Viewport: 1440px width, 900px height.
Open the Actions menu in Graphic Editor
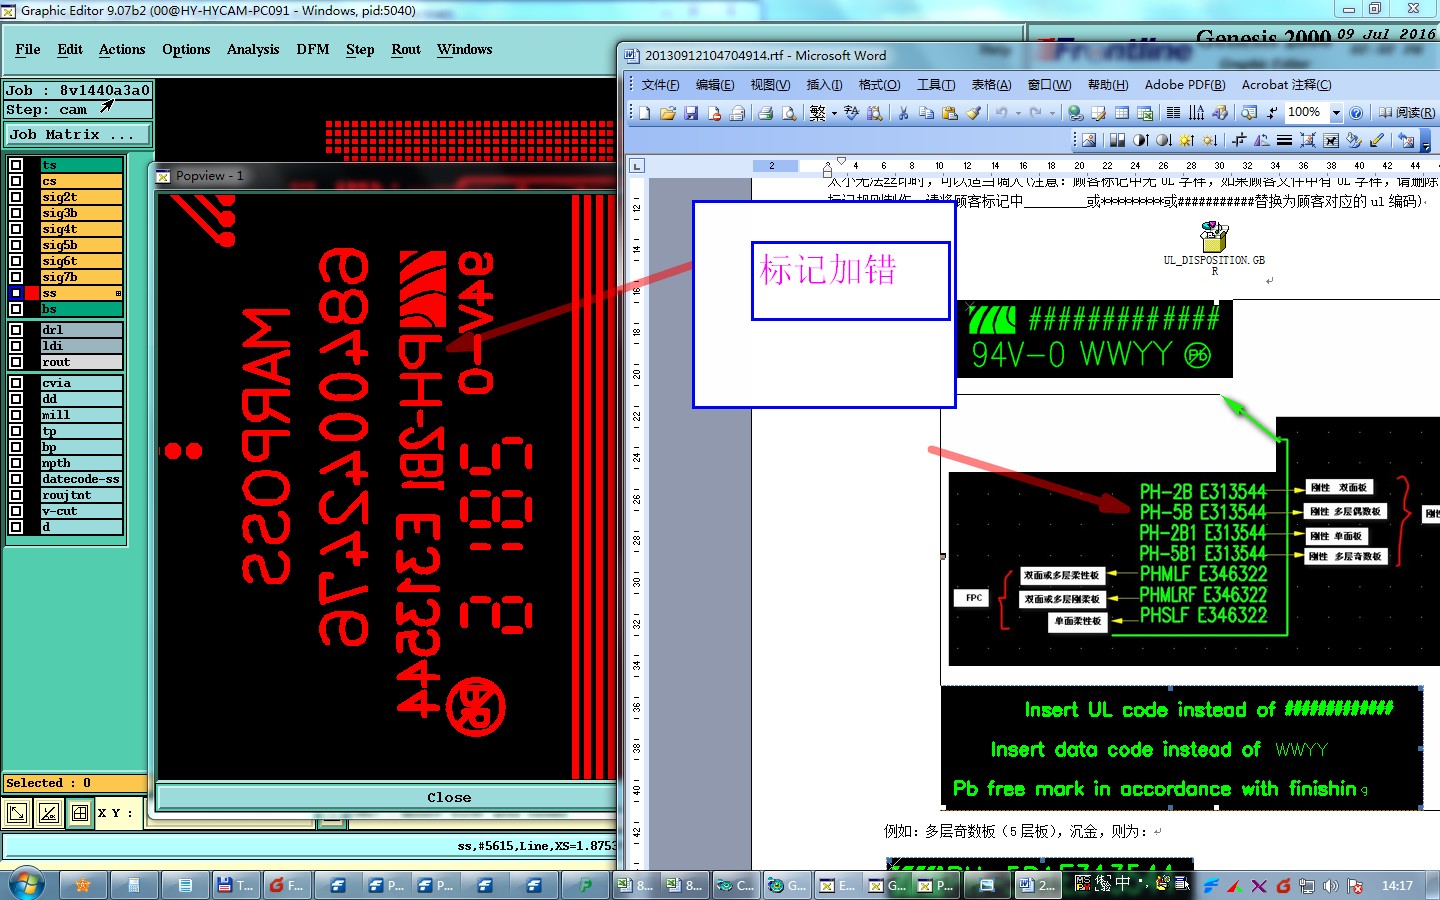click(122, 49)
